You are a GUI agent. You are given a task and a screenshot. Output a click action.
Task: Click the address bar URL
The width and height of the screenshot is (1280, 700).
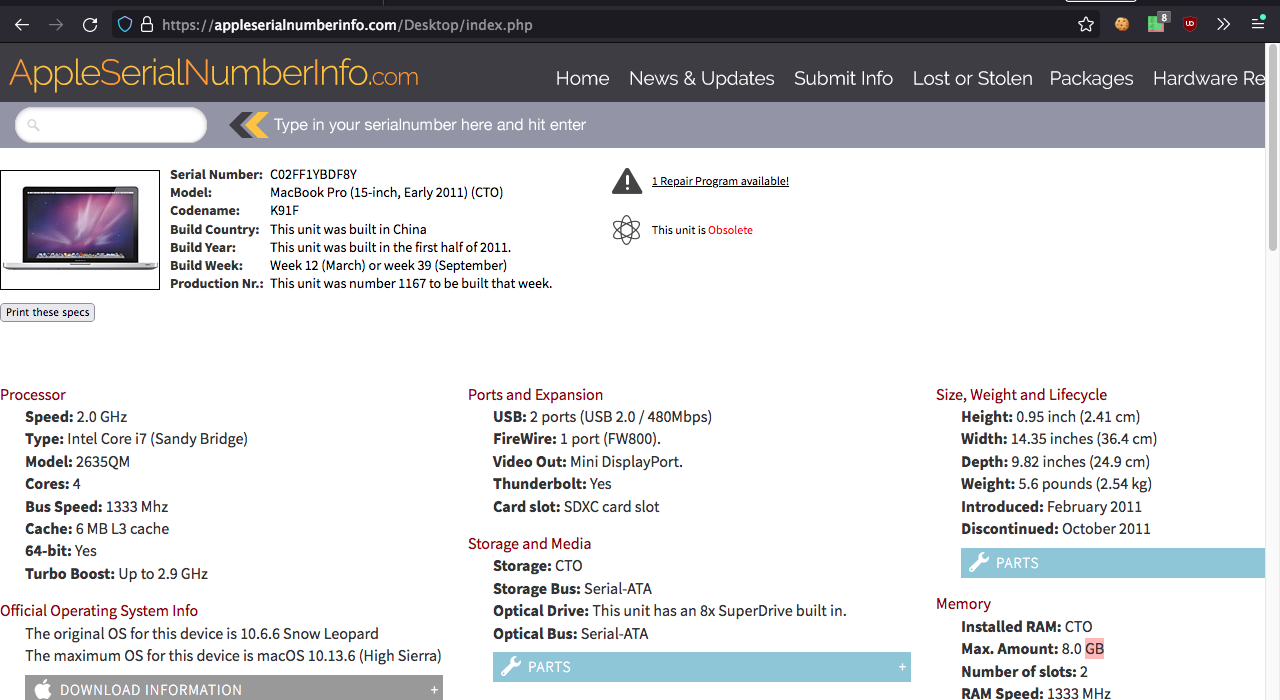347,24
